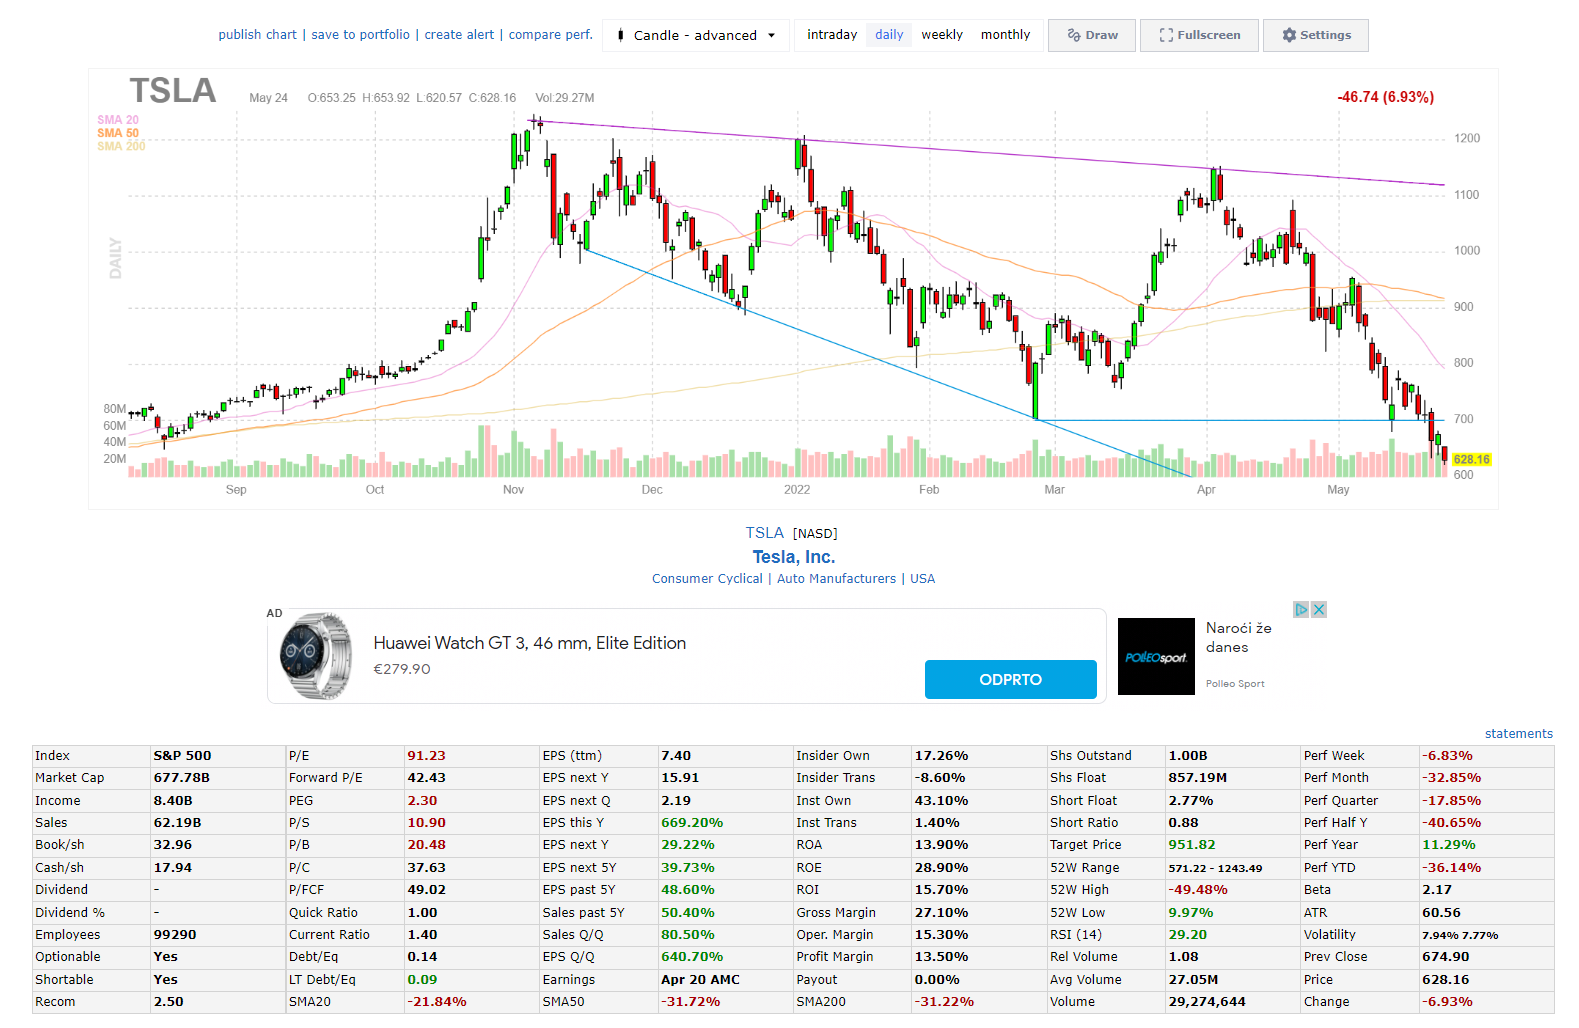Click the Sales Q/Q value 80.50%
Screen dimensions: 1579x1028
[687, 935]
